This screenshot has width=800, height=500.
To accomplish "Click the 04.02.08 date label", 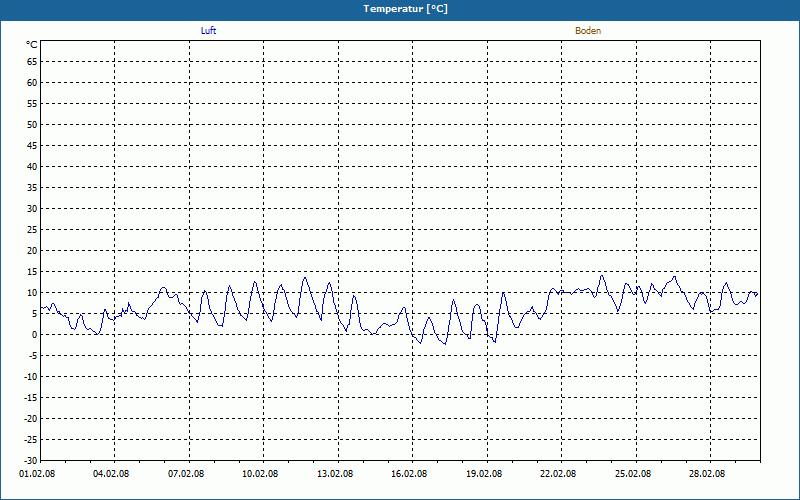I will click(x=111, y=474).
